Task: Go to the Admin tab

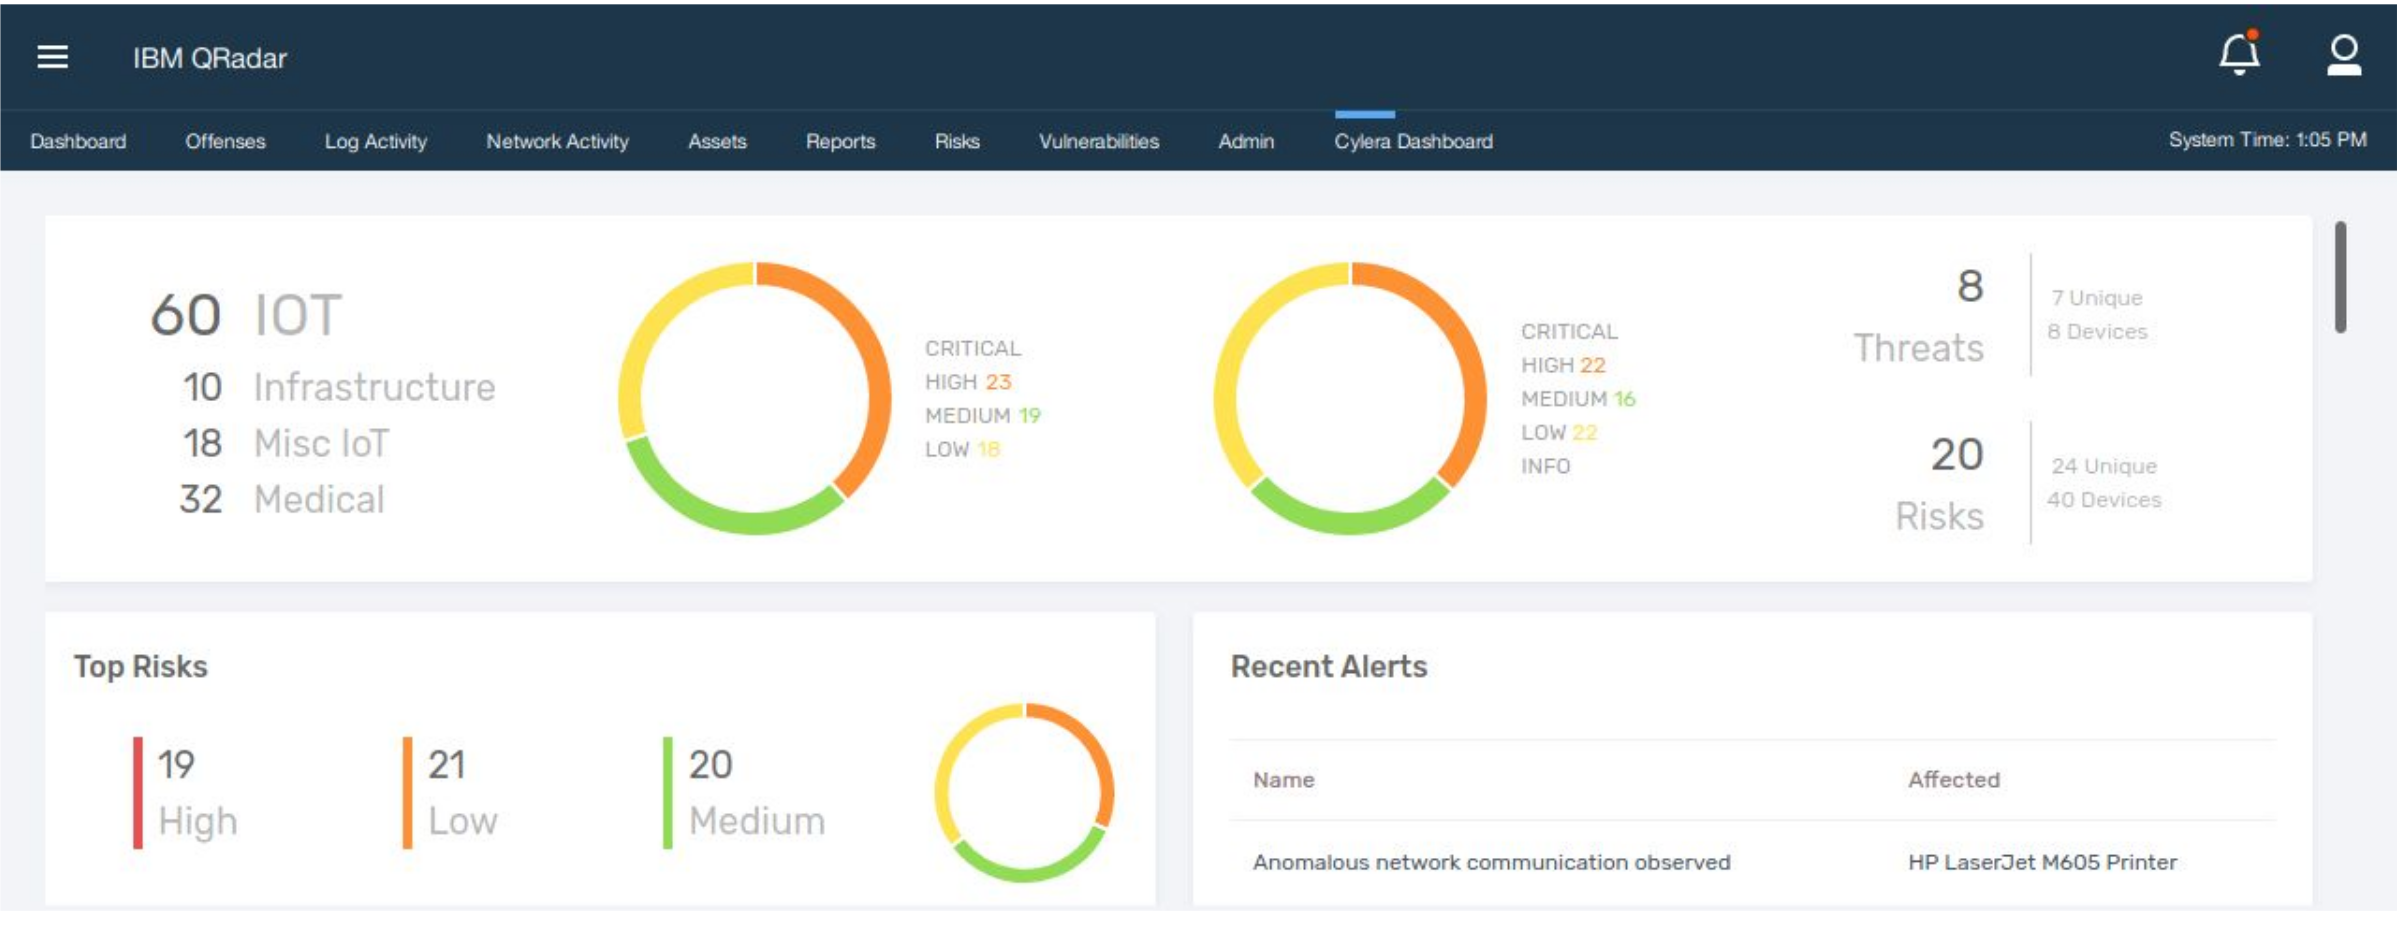Action: 1246,141
